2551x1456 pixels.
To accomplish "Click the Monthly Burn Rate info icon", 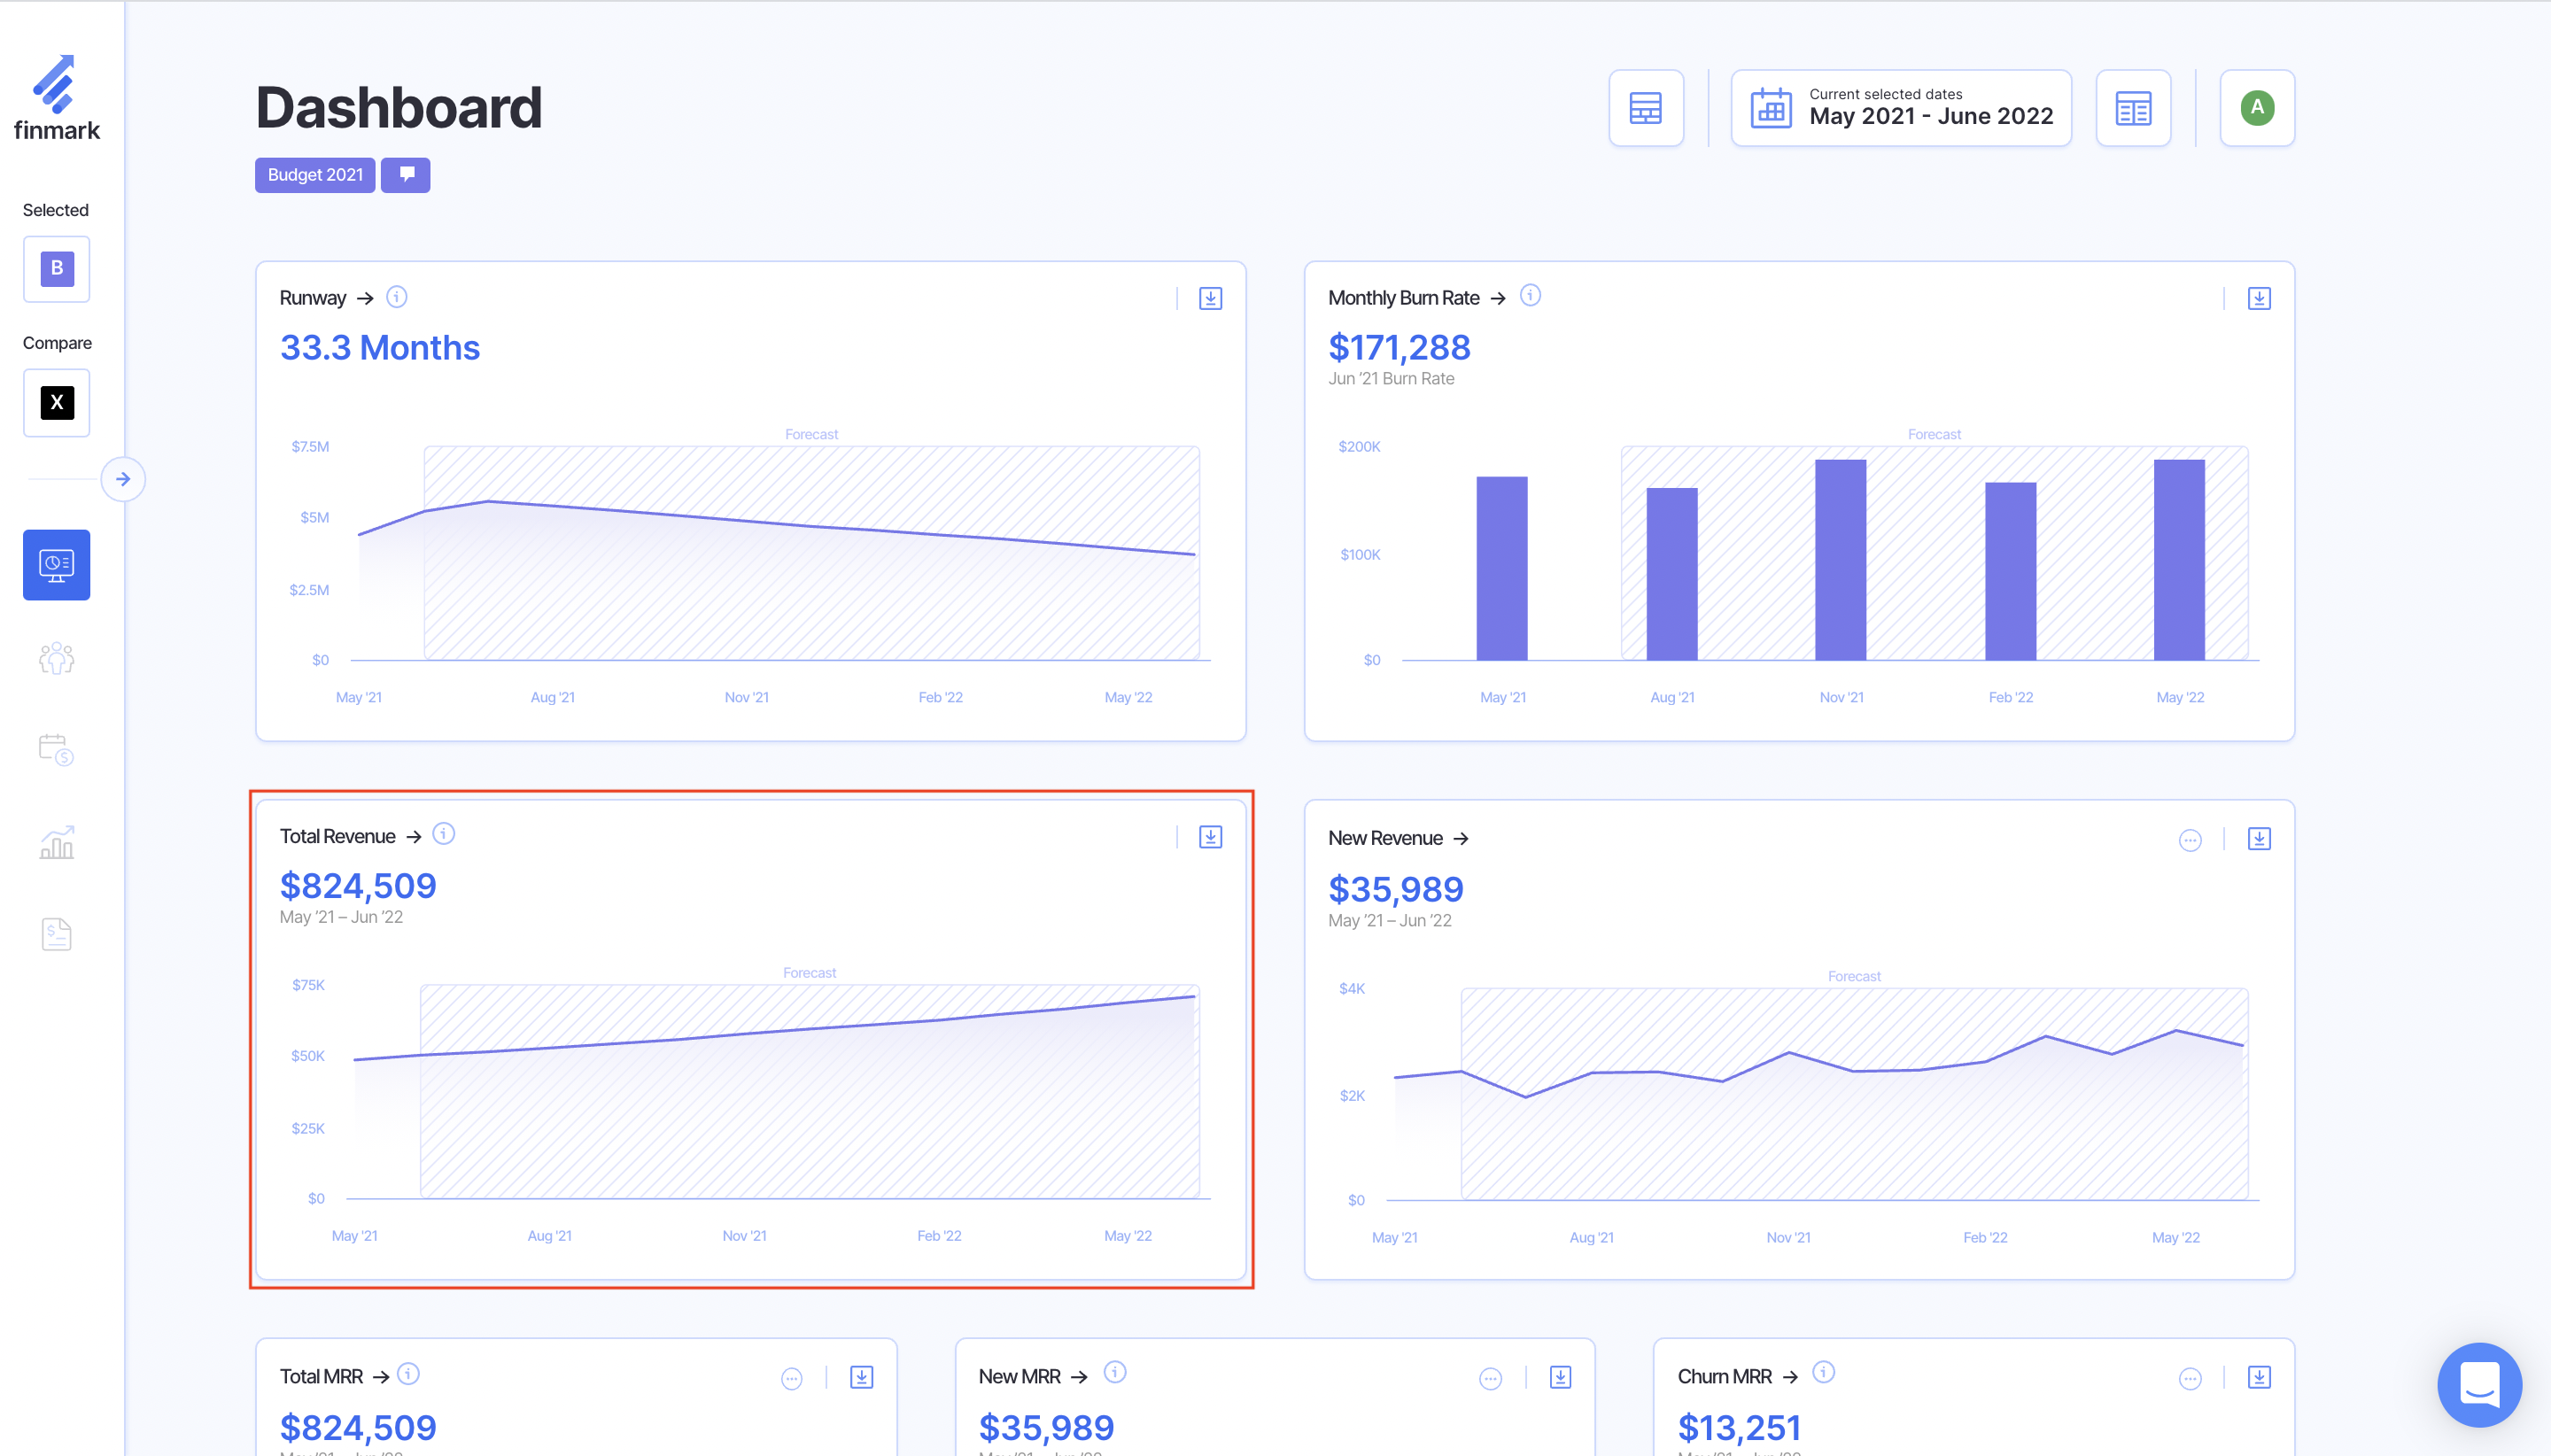I will (x=1530, y=296).
